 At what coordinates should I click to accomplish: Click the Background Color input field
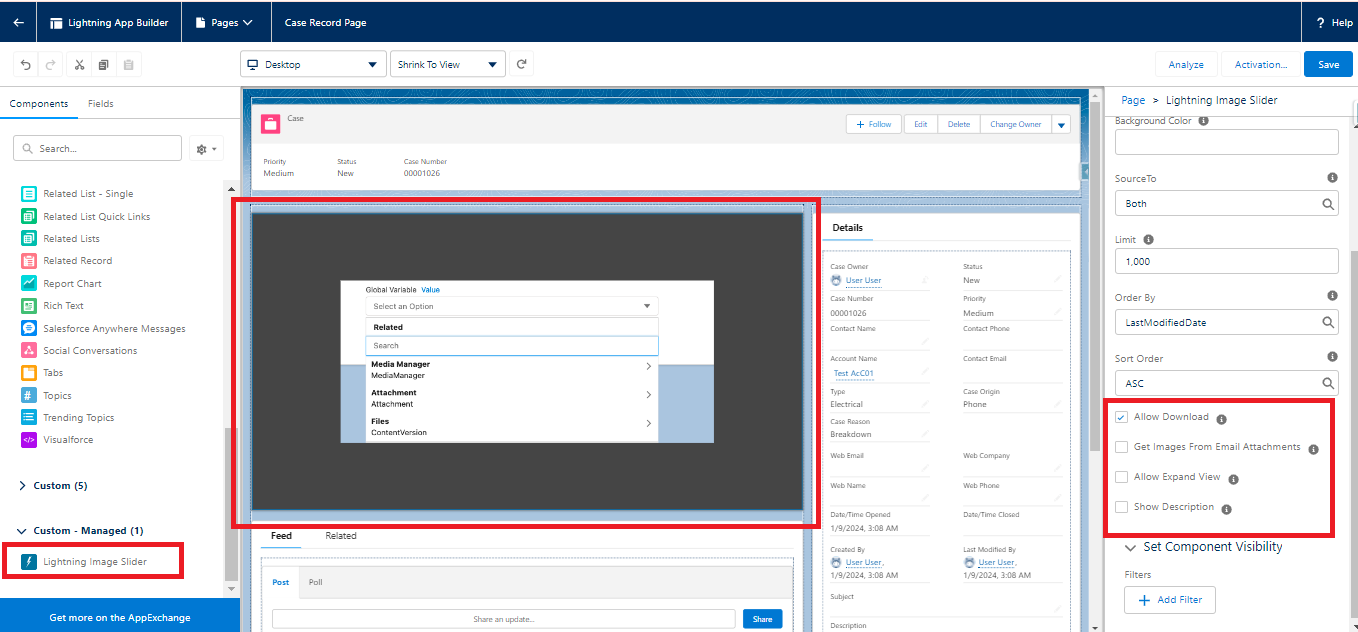(x=1226, y=142)
